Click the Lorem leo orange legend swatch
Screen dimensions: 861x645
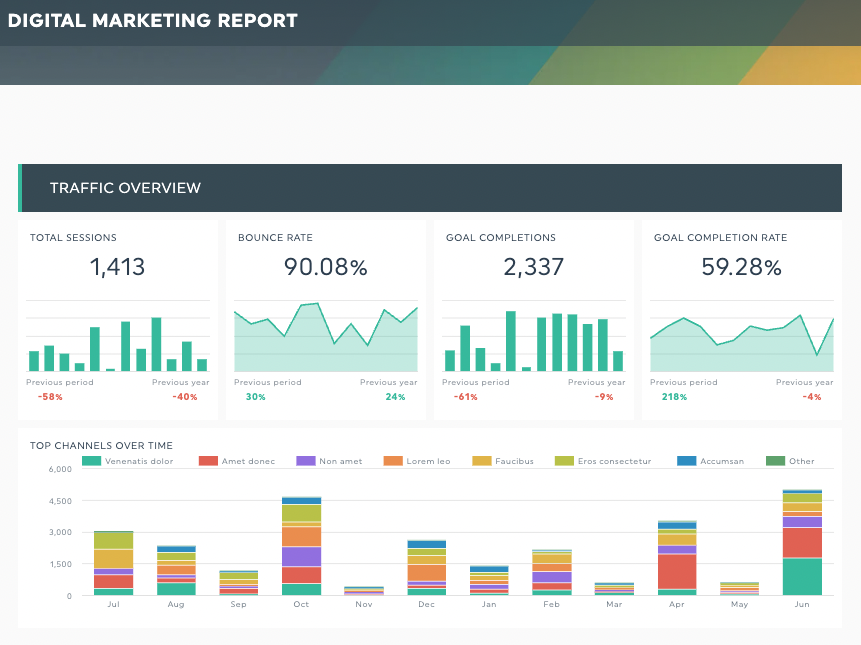tap(393, 461)
